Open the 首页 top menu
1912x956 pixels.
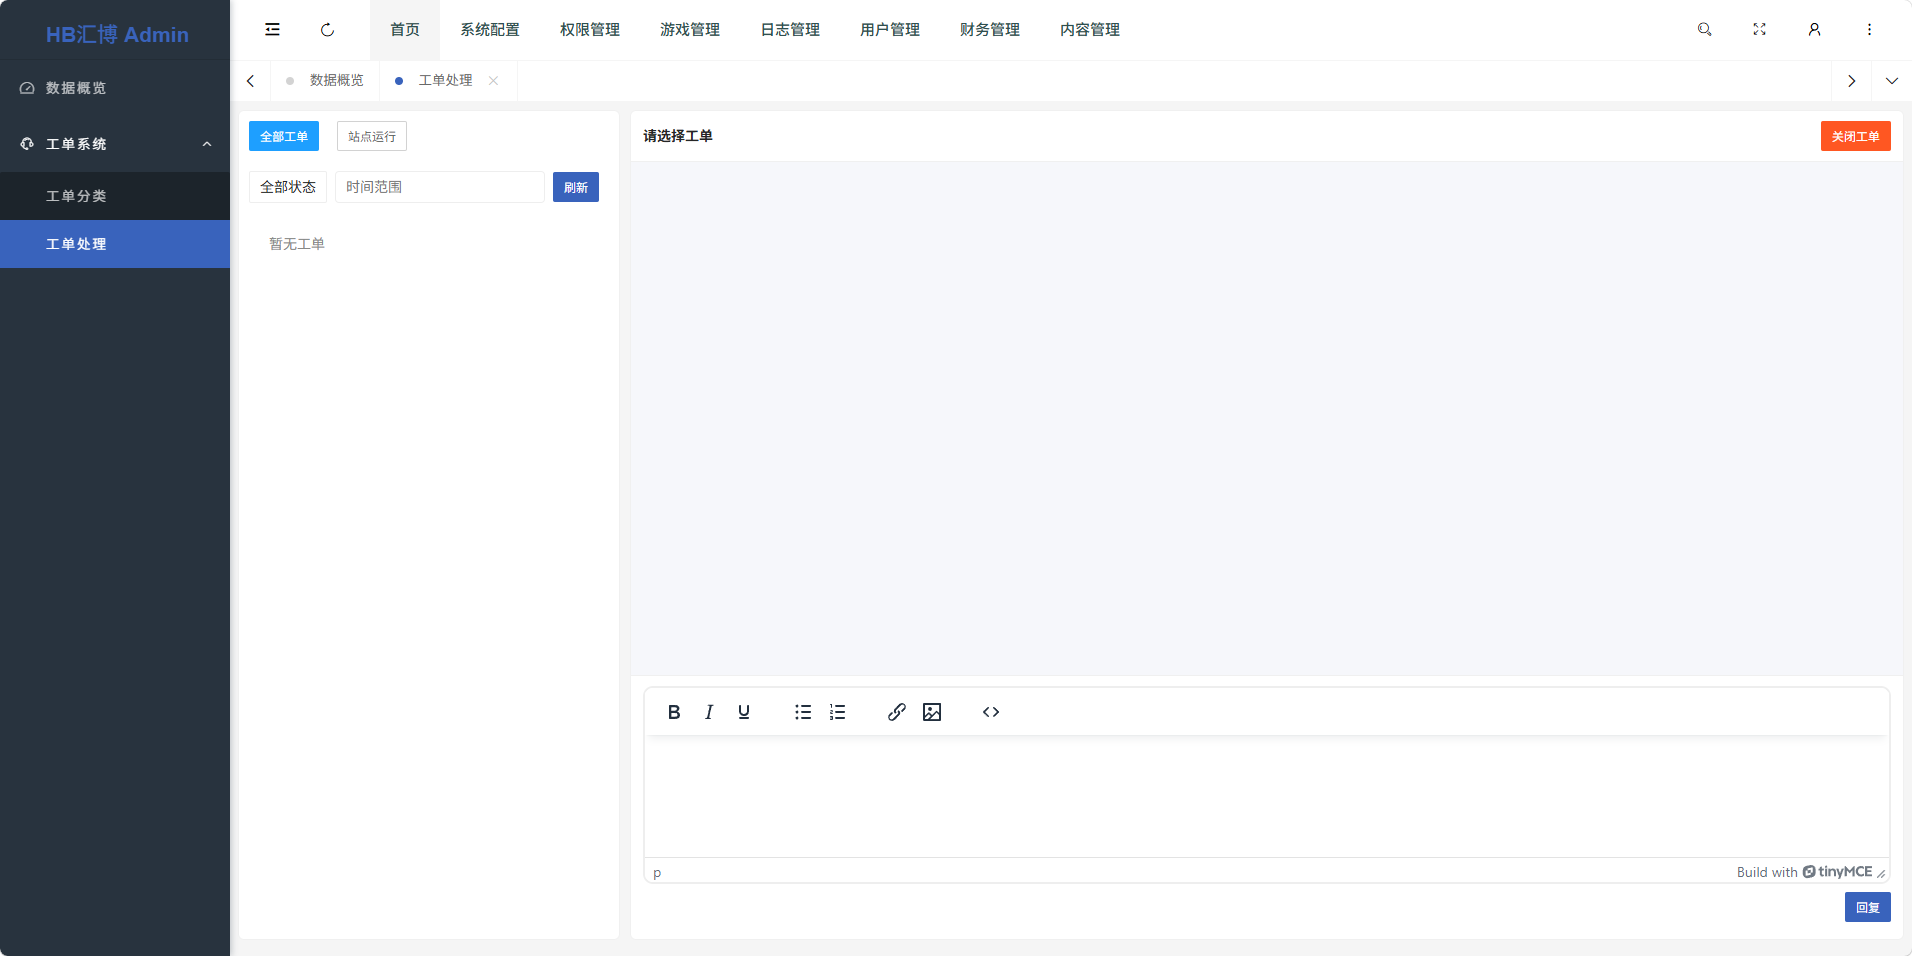coord(405,30)
